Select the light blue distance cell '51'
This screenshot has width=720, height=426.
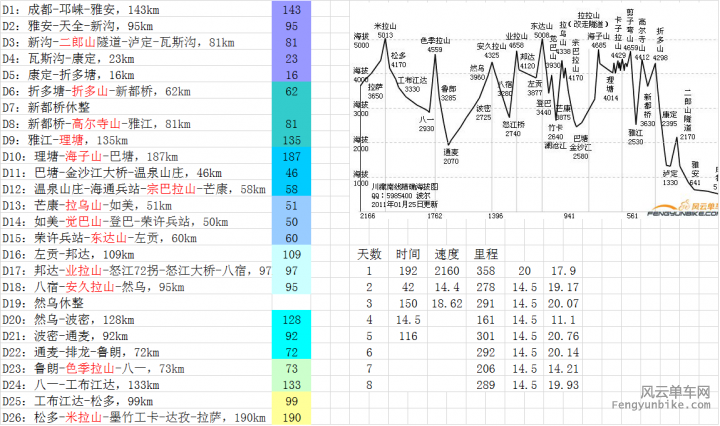coord(292,205)
